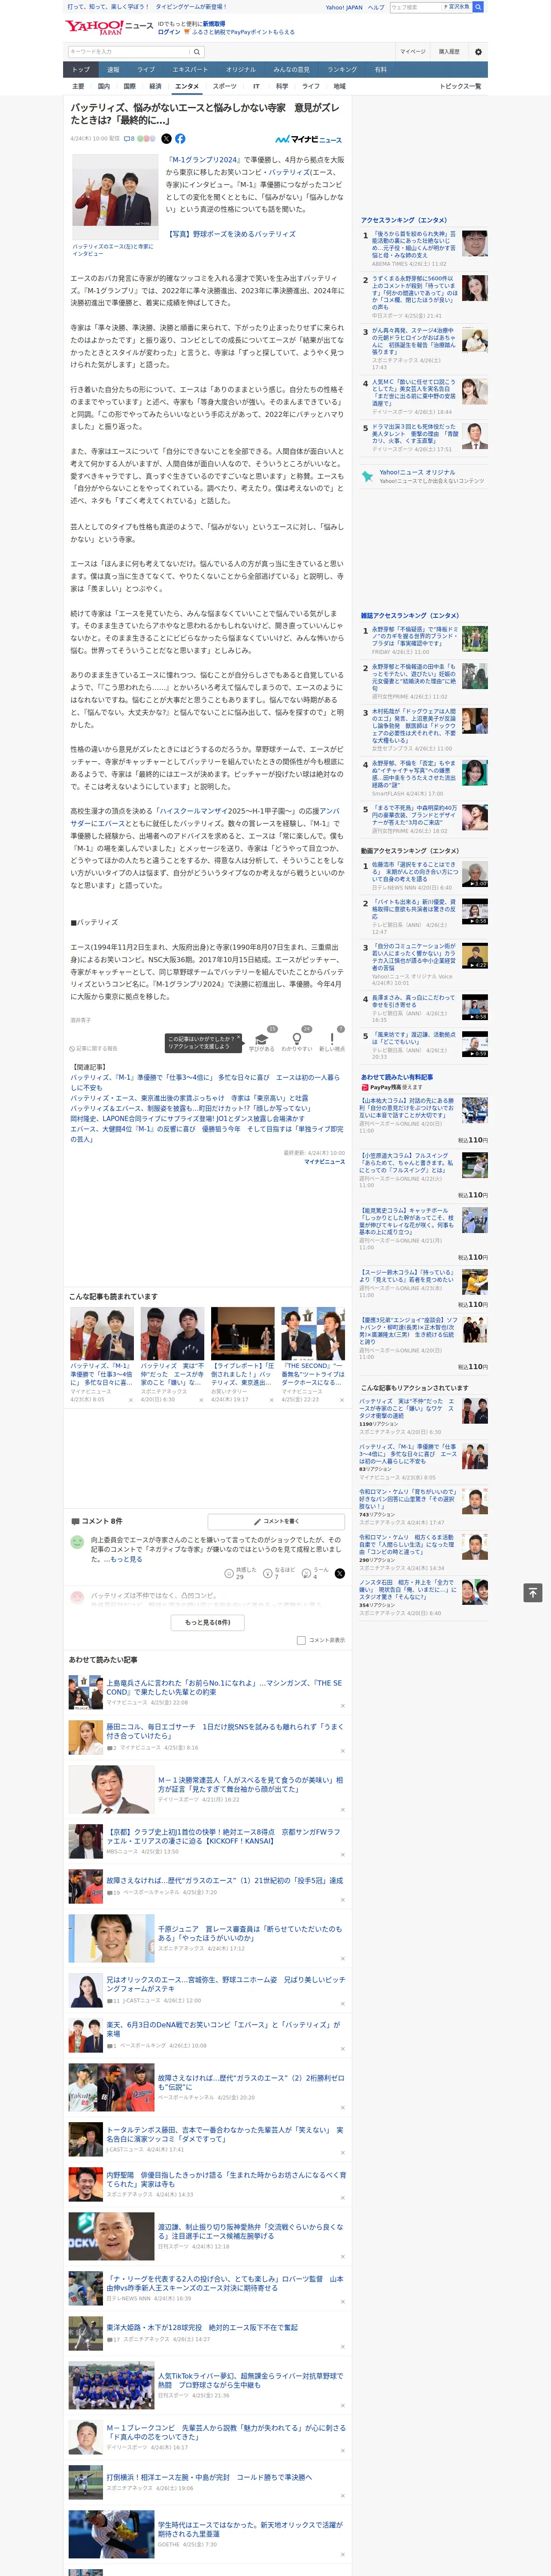Click the マイナビニュース publisher logo
This screenshot has width=551, height=2576.
click(x=309, y=140)
